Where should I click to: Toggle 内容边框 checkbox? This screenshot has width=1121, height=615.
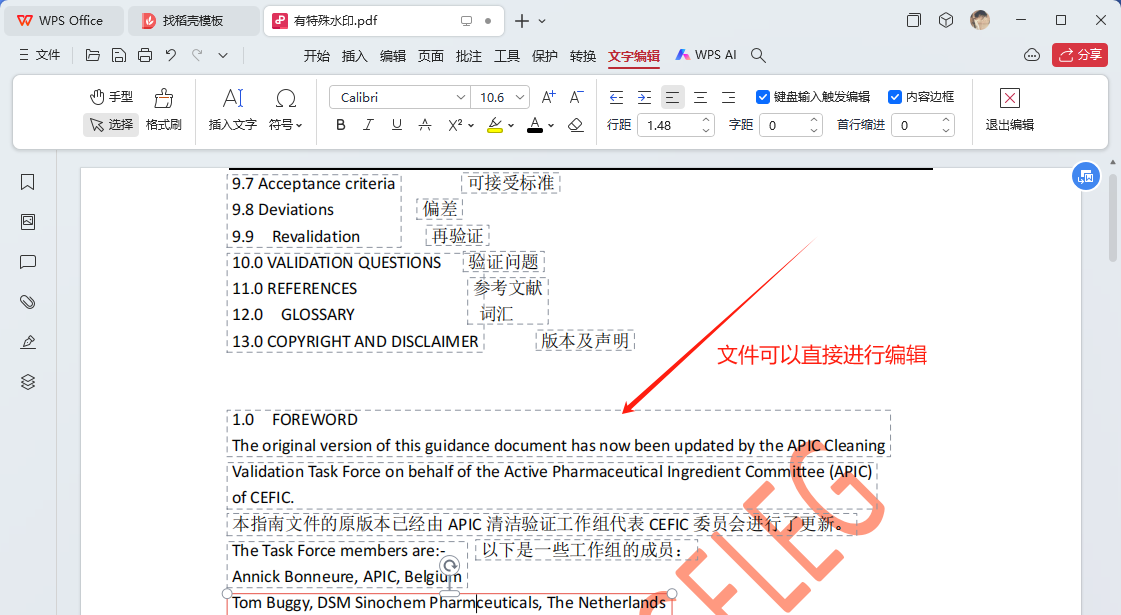point(894,97)
